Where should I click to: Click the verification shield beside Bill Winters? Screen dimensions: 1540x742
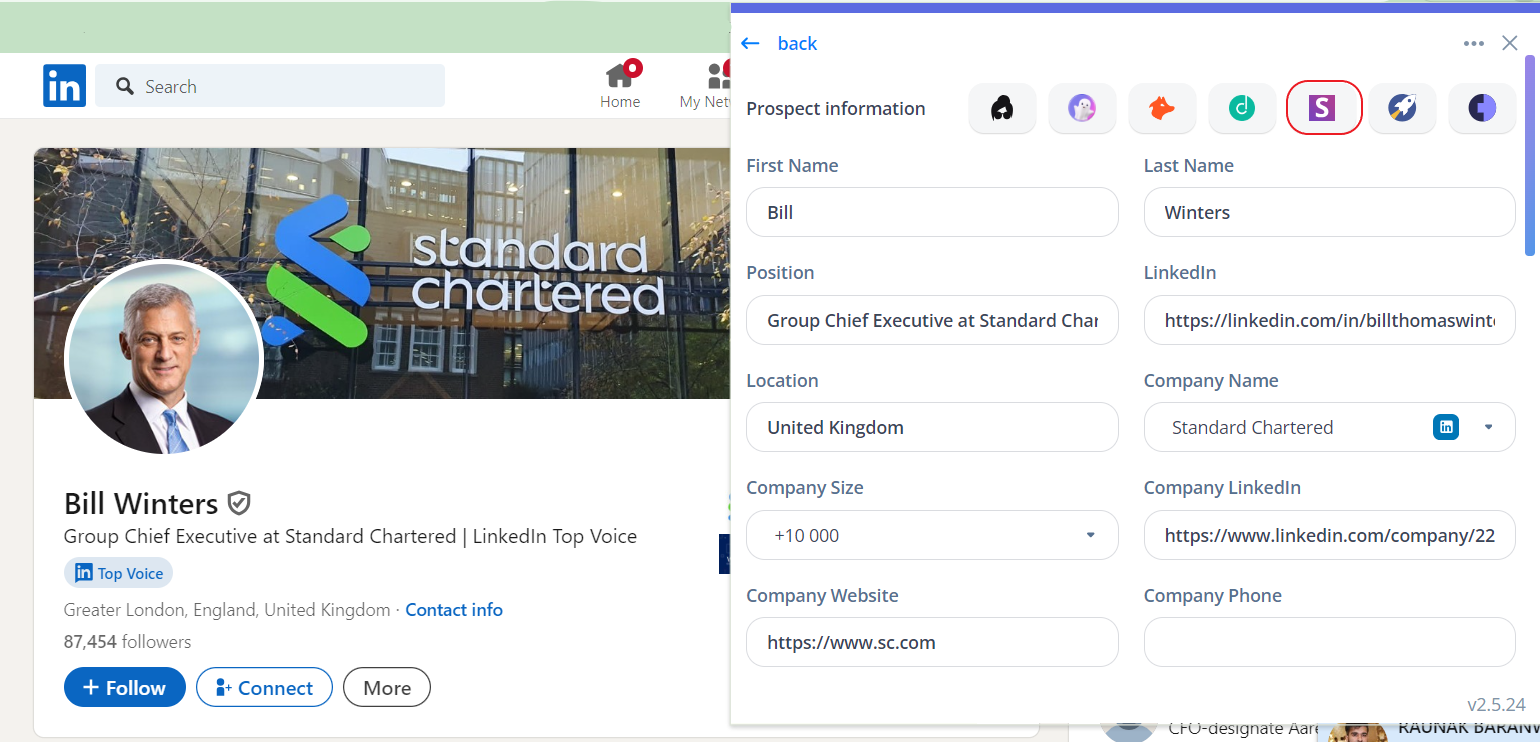pos(238,502)
